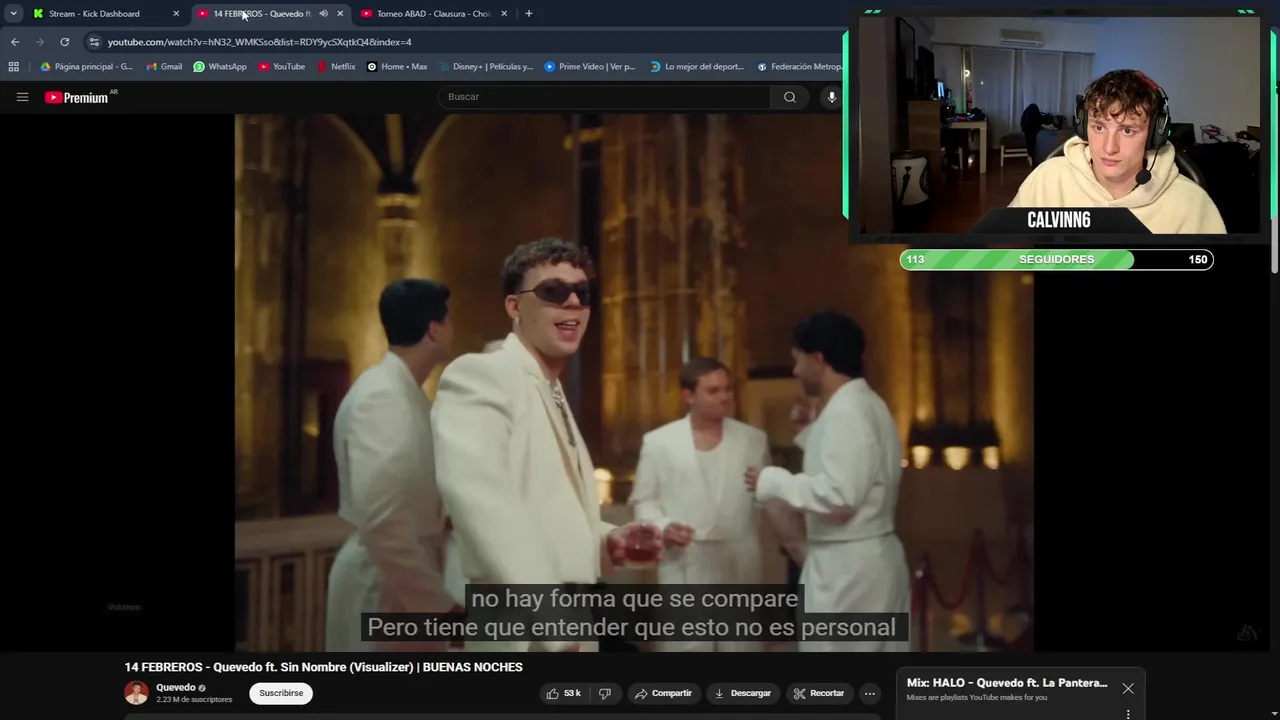Open Quevedo channel avatar
The image size is (1280, 720).
pos(136,692)
